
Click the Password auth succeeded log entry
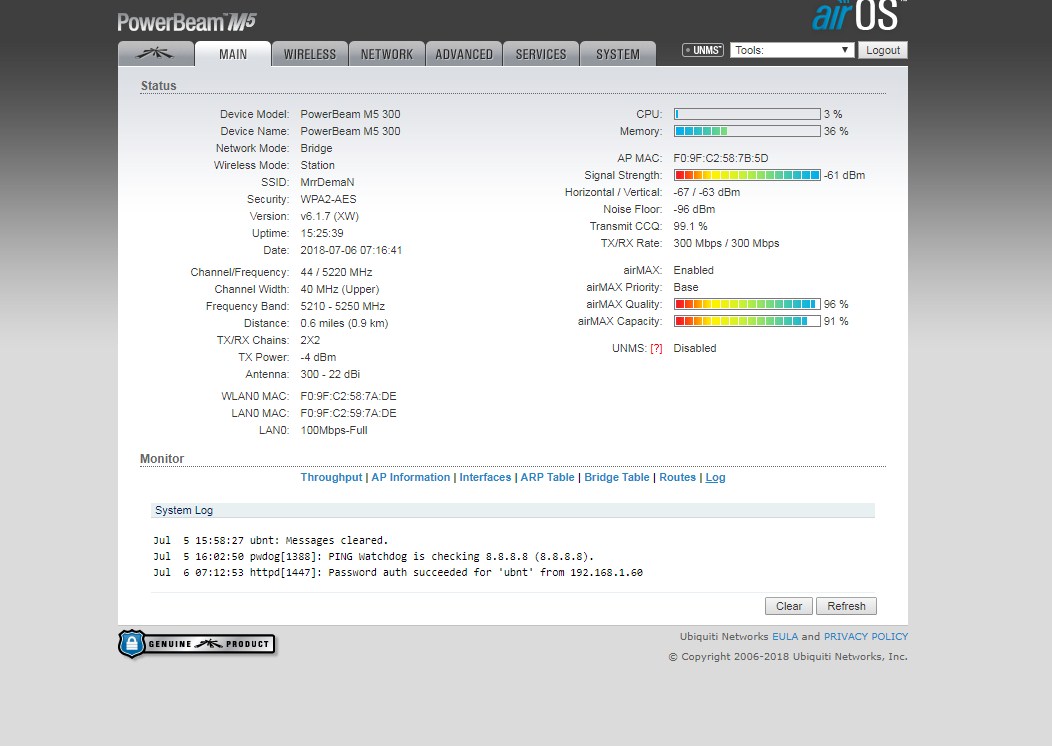point(398,572)
